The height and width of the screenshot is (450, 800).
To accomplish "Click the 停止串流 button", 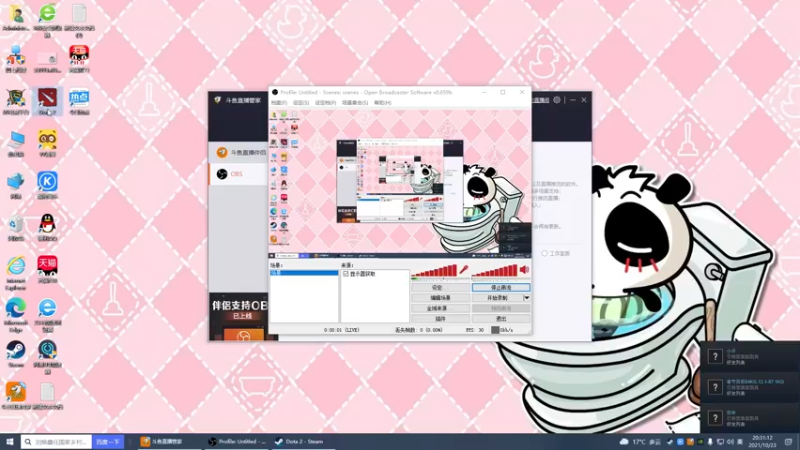I will pos(501,287).
